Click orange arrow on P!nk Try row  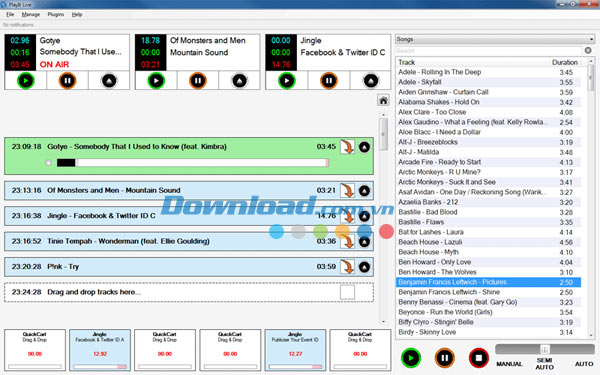click(347, 267)
